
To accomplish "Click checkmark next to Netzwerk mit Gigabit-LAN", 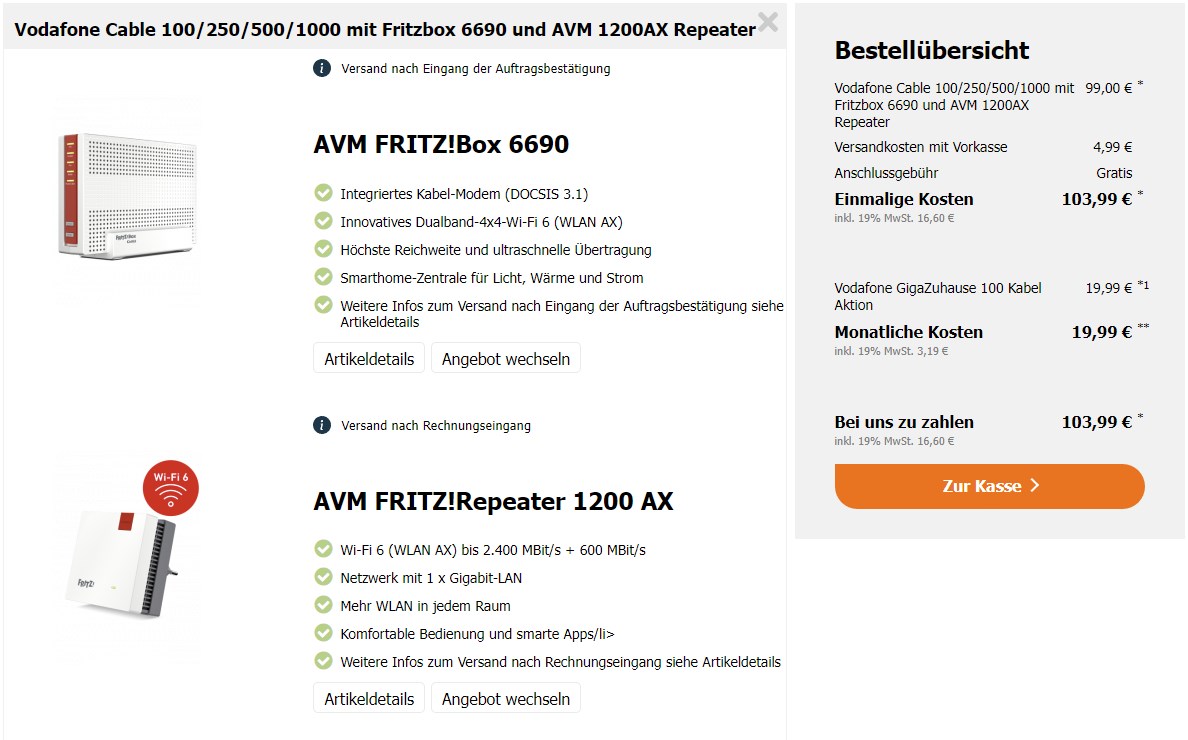I will point(323,577).
